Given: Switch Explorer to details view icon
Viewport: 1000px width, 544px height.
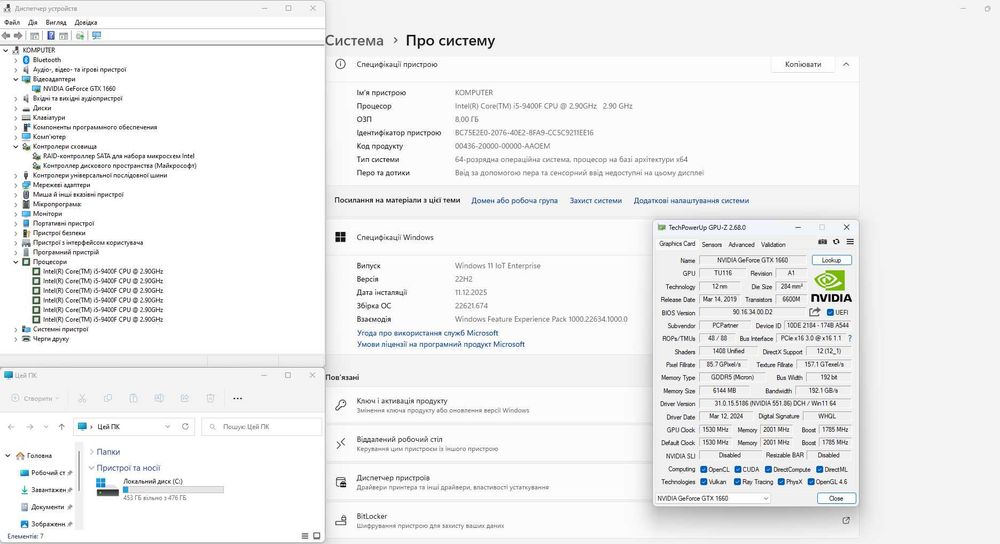Looking at the screenshot, I should tap(305, 536).
